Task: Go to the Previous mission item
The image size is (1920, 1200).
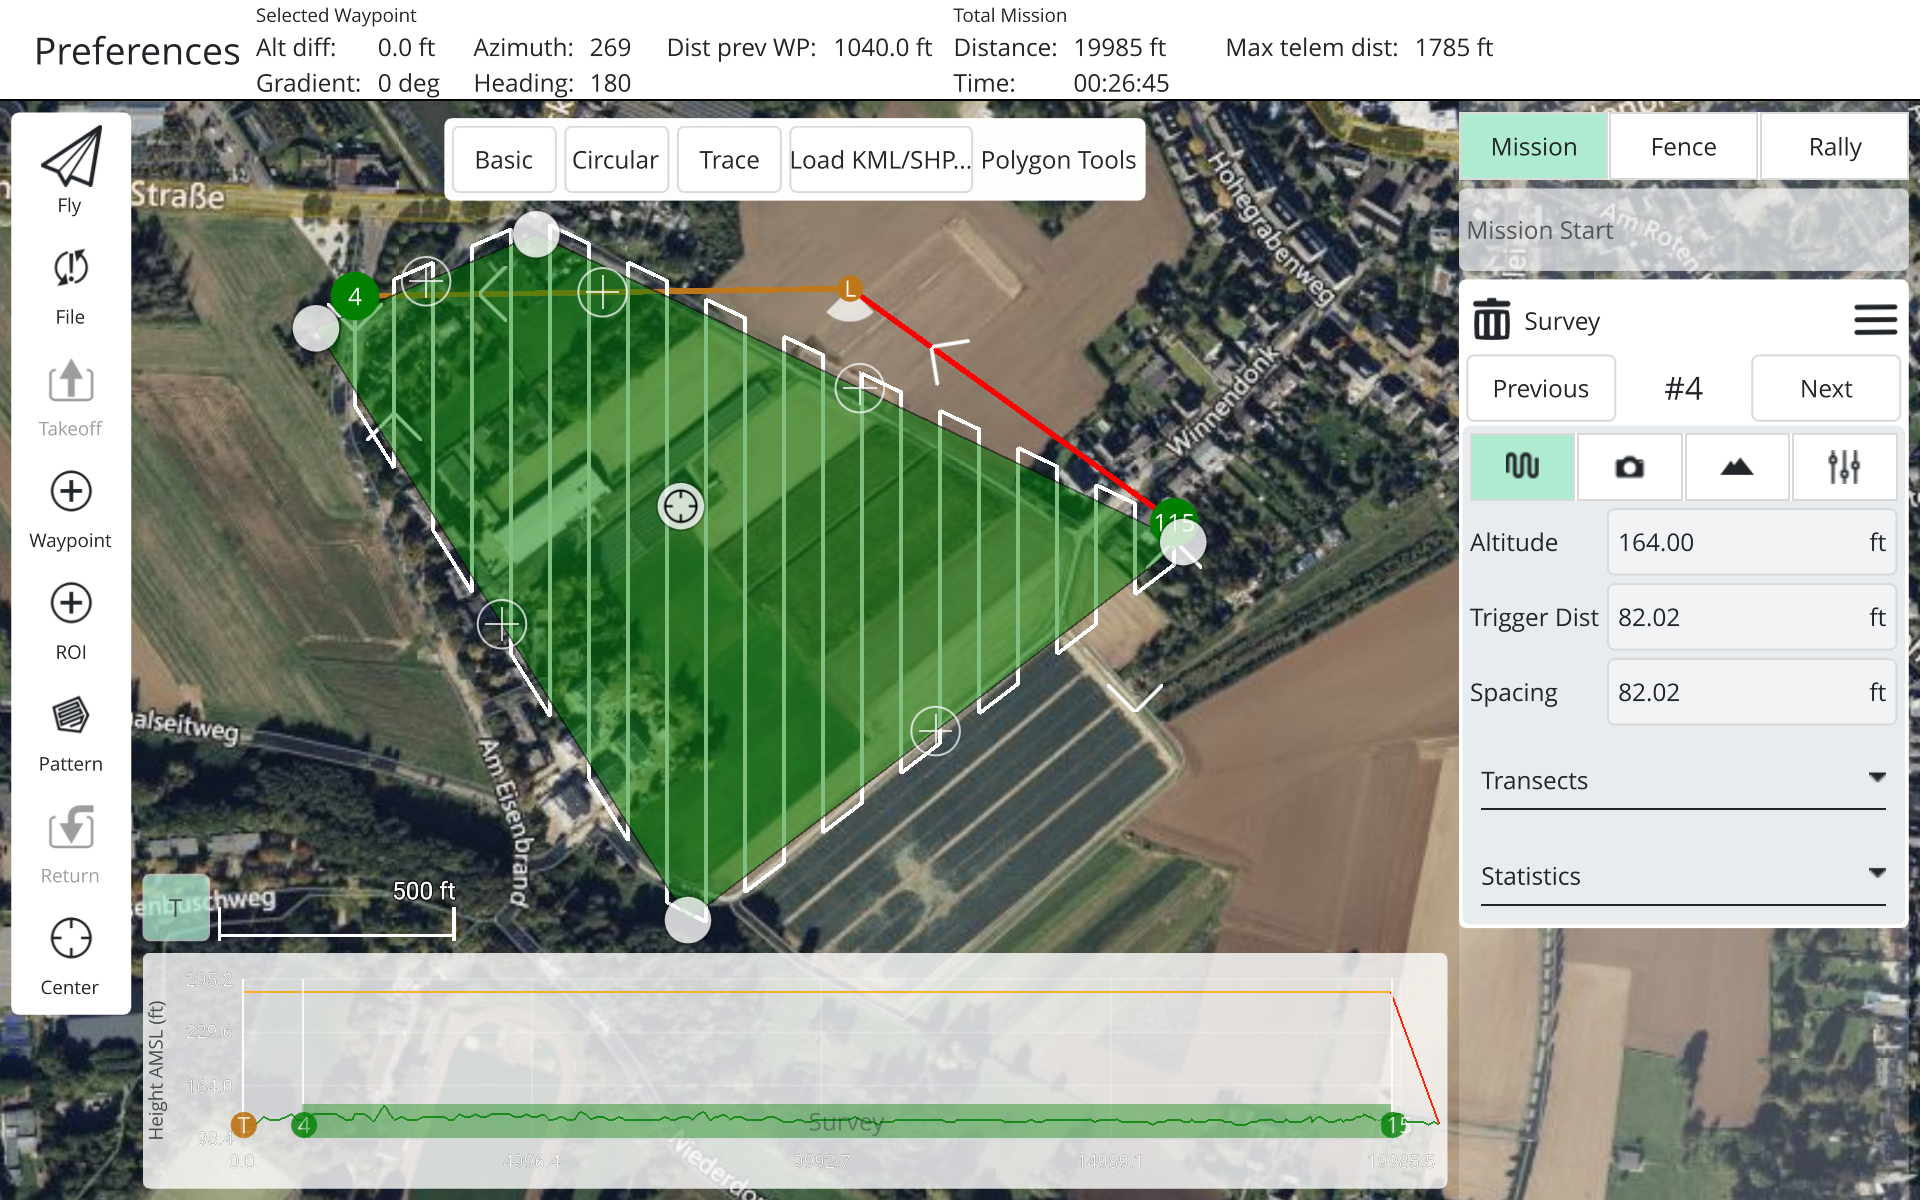Action: [1541, 389]
